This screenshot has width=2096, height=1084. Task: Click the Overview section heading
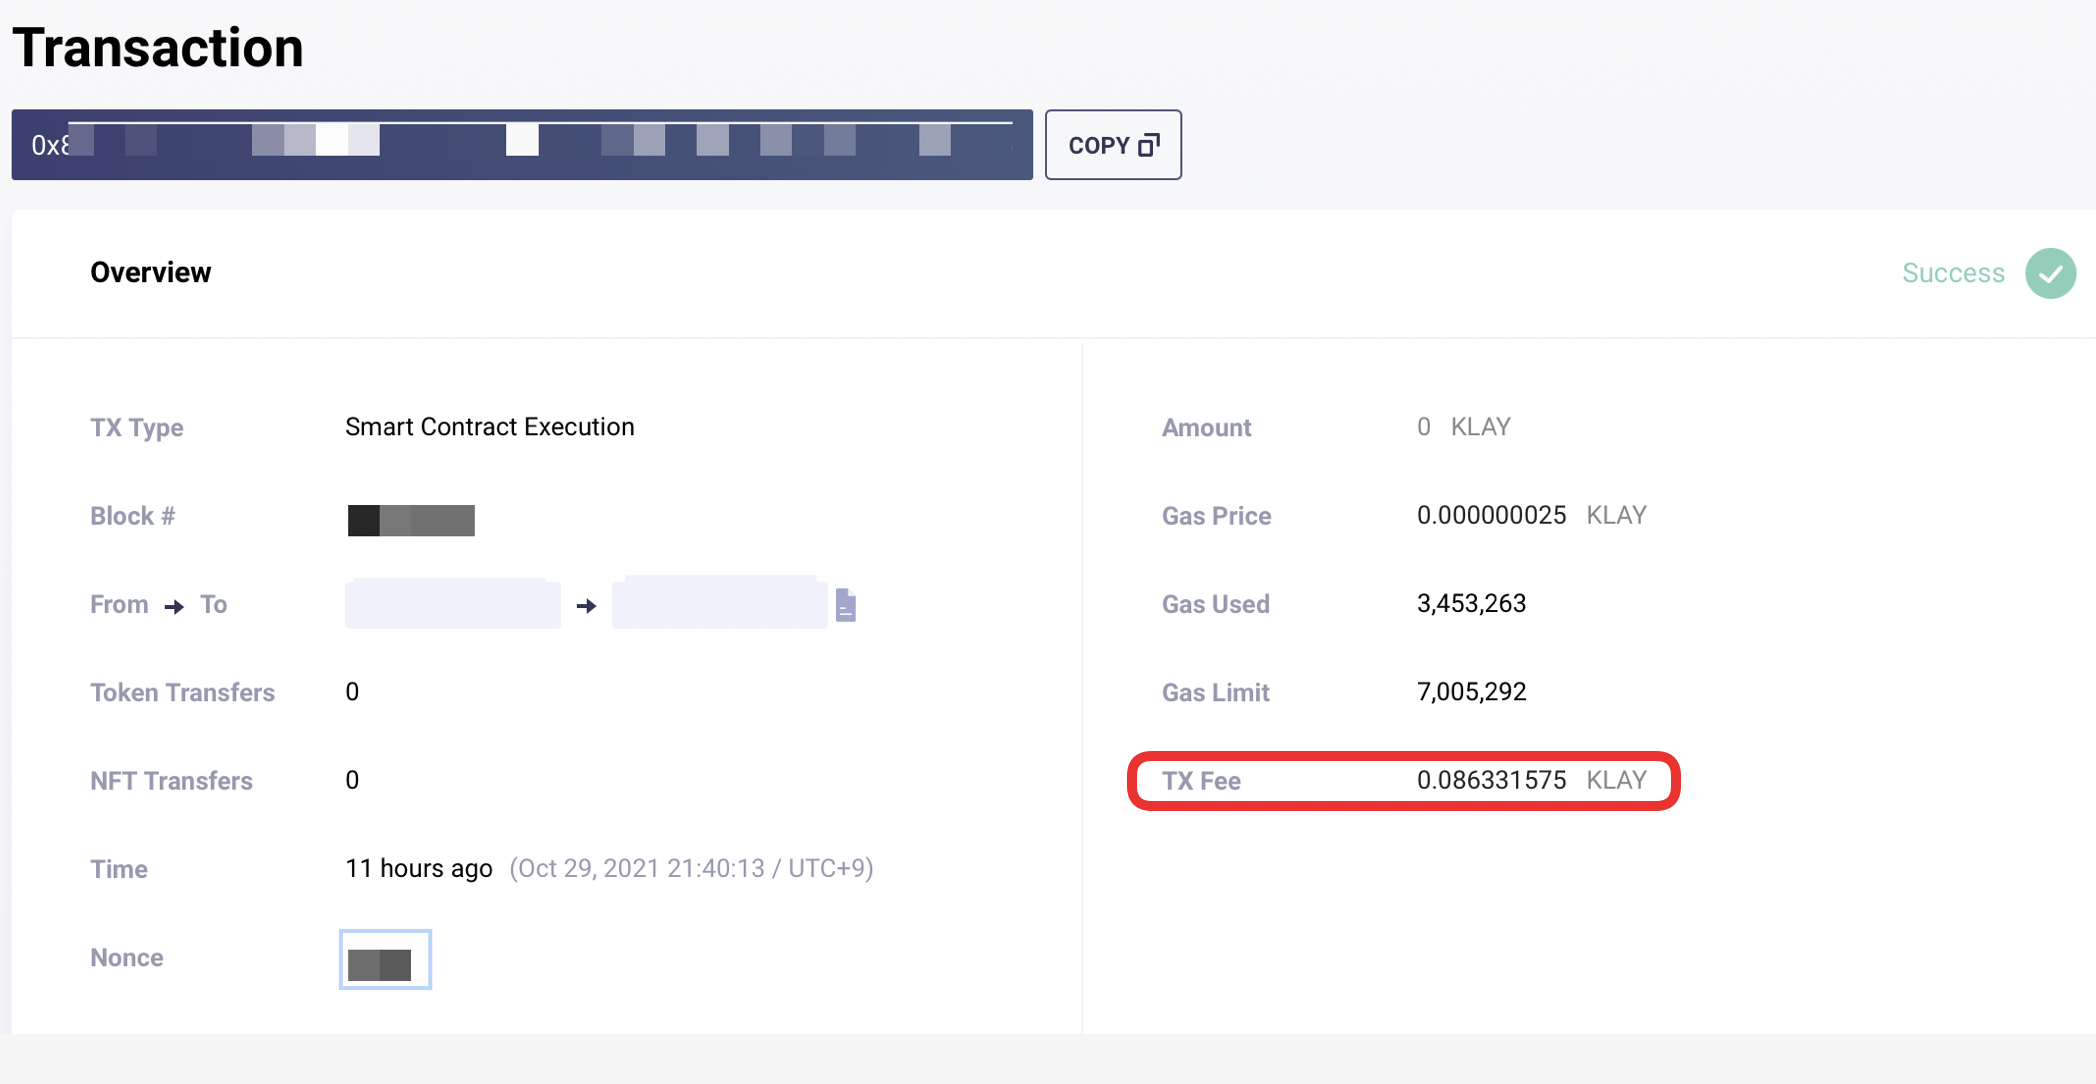[x=150, y=273]
